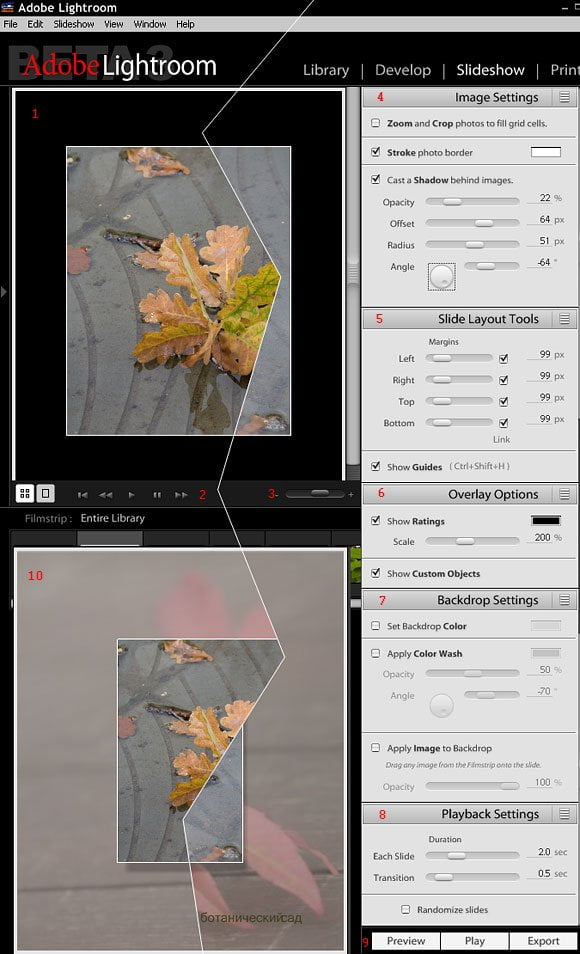This screenshot has height=954, width=580.
Task: Click Each Slide duration slider
Action: (472, 855)
